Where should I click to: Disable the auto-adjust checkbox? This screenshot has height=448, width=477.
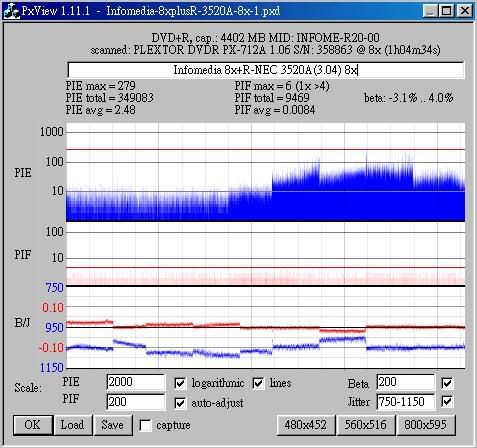180,403
